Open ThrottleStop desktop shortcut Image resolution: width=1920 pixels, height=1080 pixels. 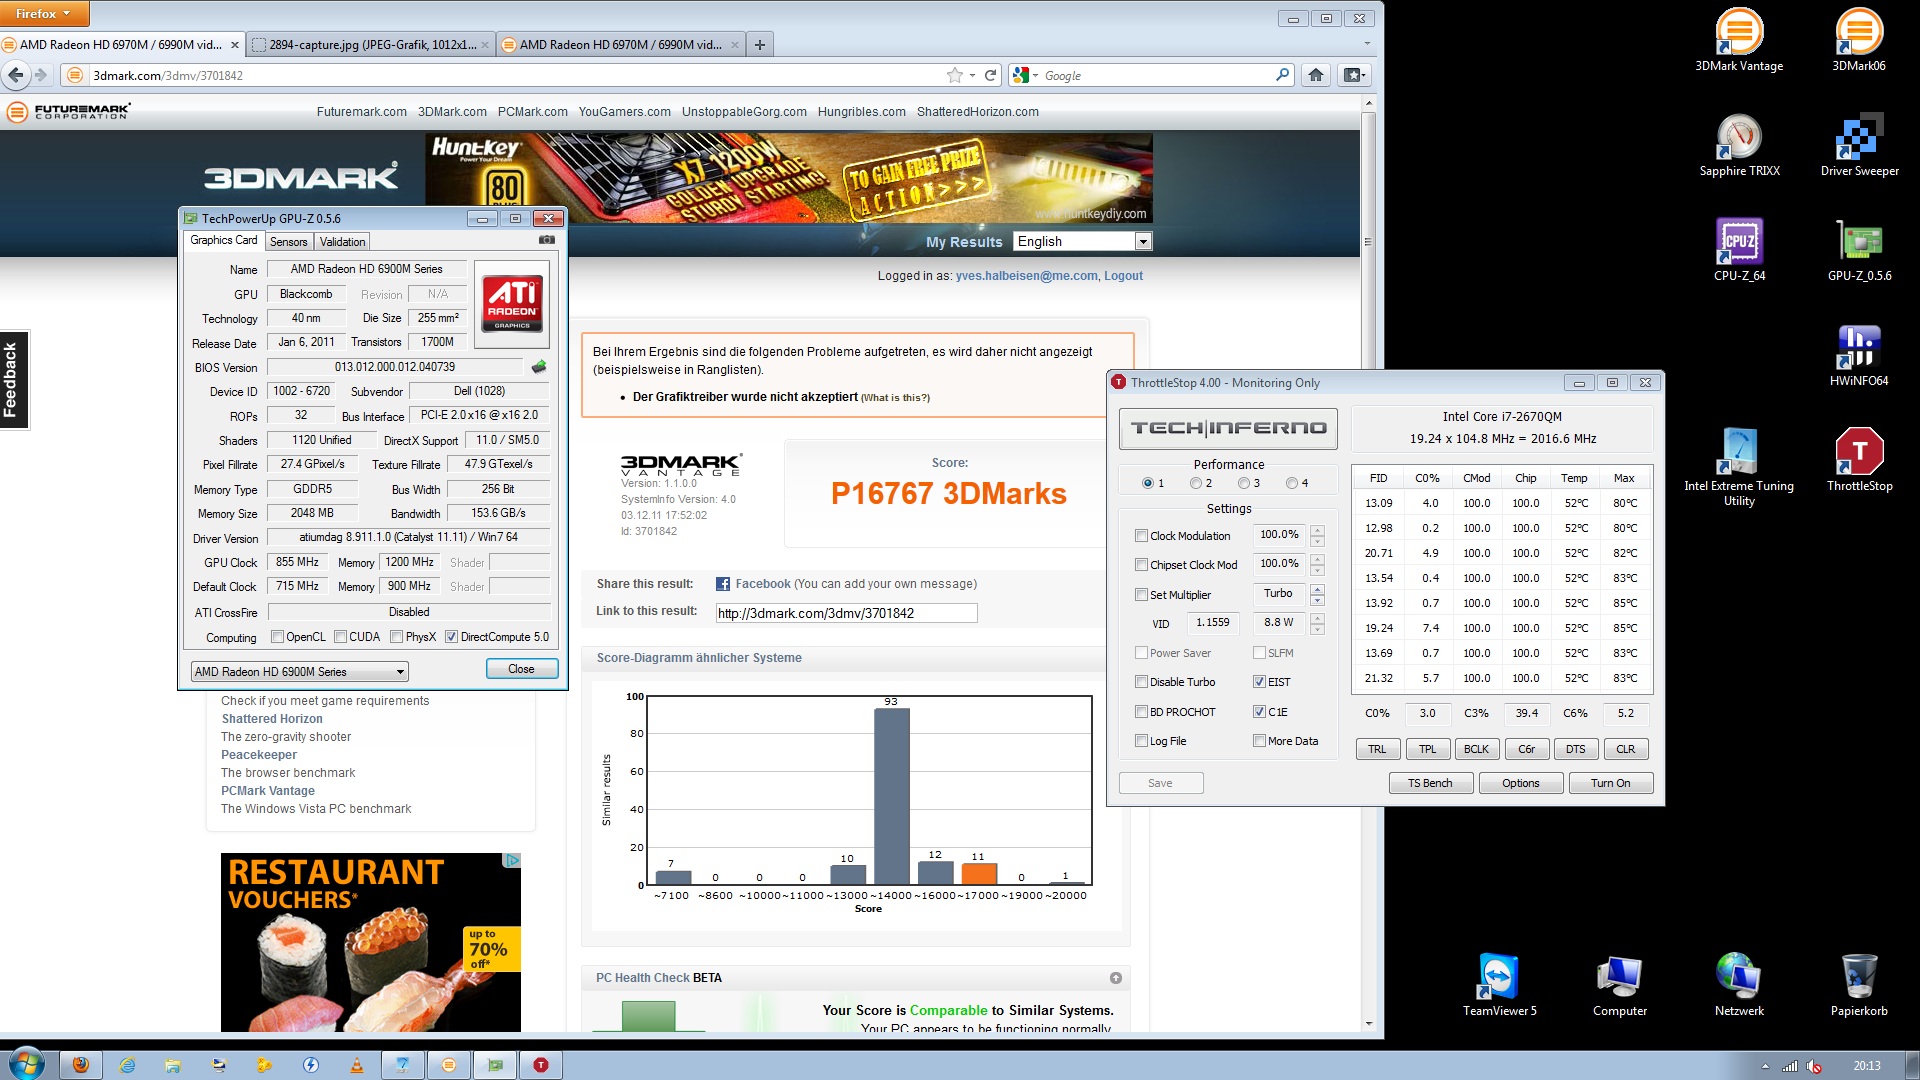coord(1859,460)
